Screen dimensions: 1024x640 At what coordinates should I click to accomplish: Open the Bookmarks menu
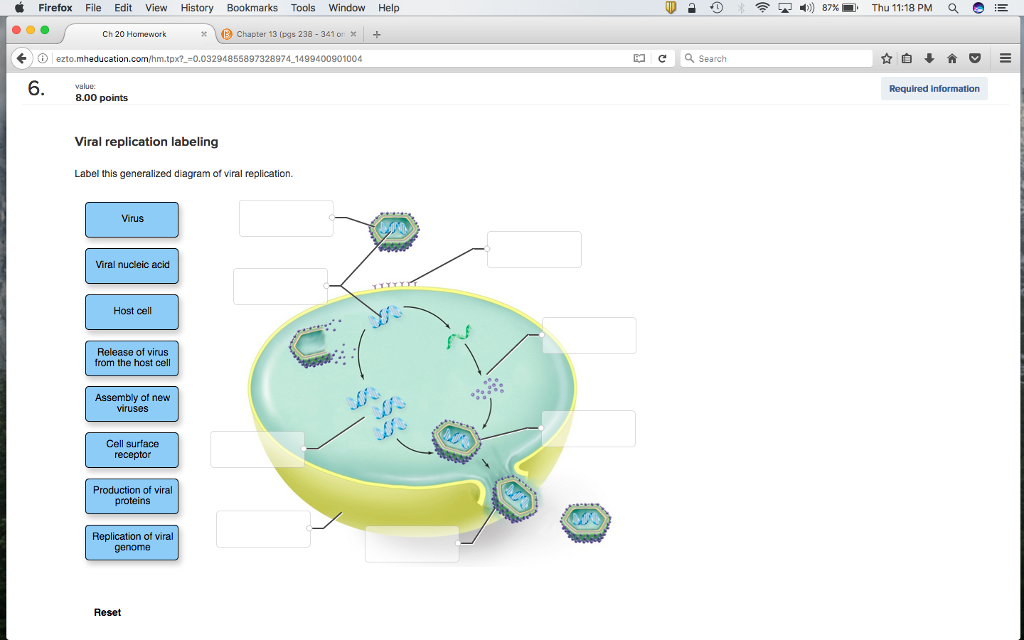click(x=251, y=8)
